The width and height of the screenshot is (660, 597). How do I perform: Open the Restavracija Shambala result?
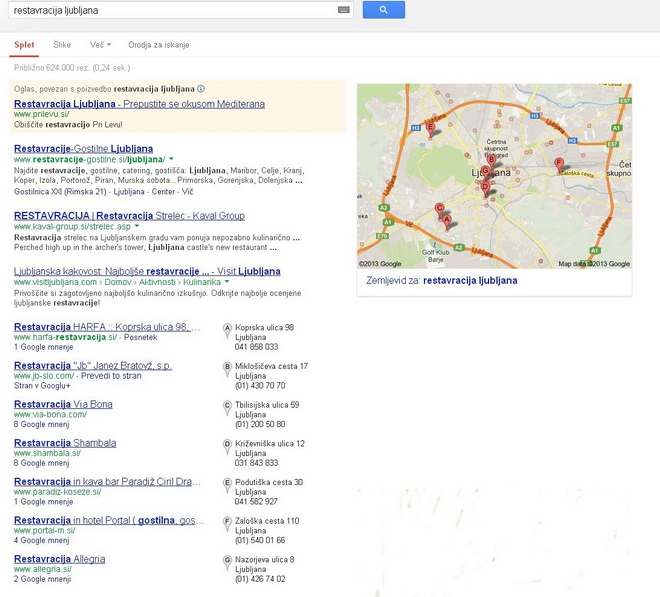(x=65, y=443)
